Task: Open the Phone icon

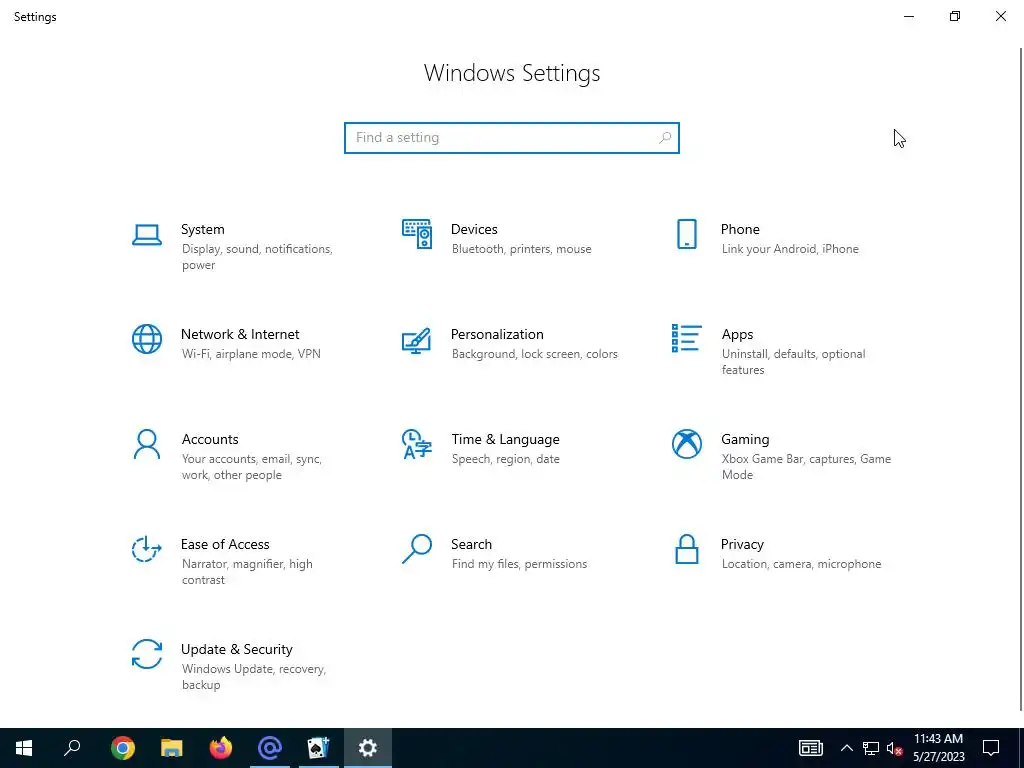Action: coord(686,234)
